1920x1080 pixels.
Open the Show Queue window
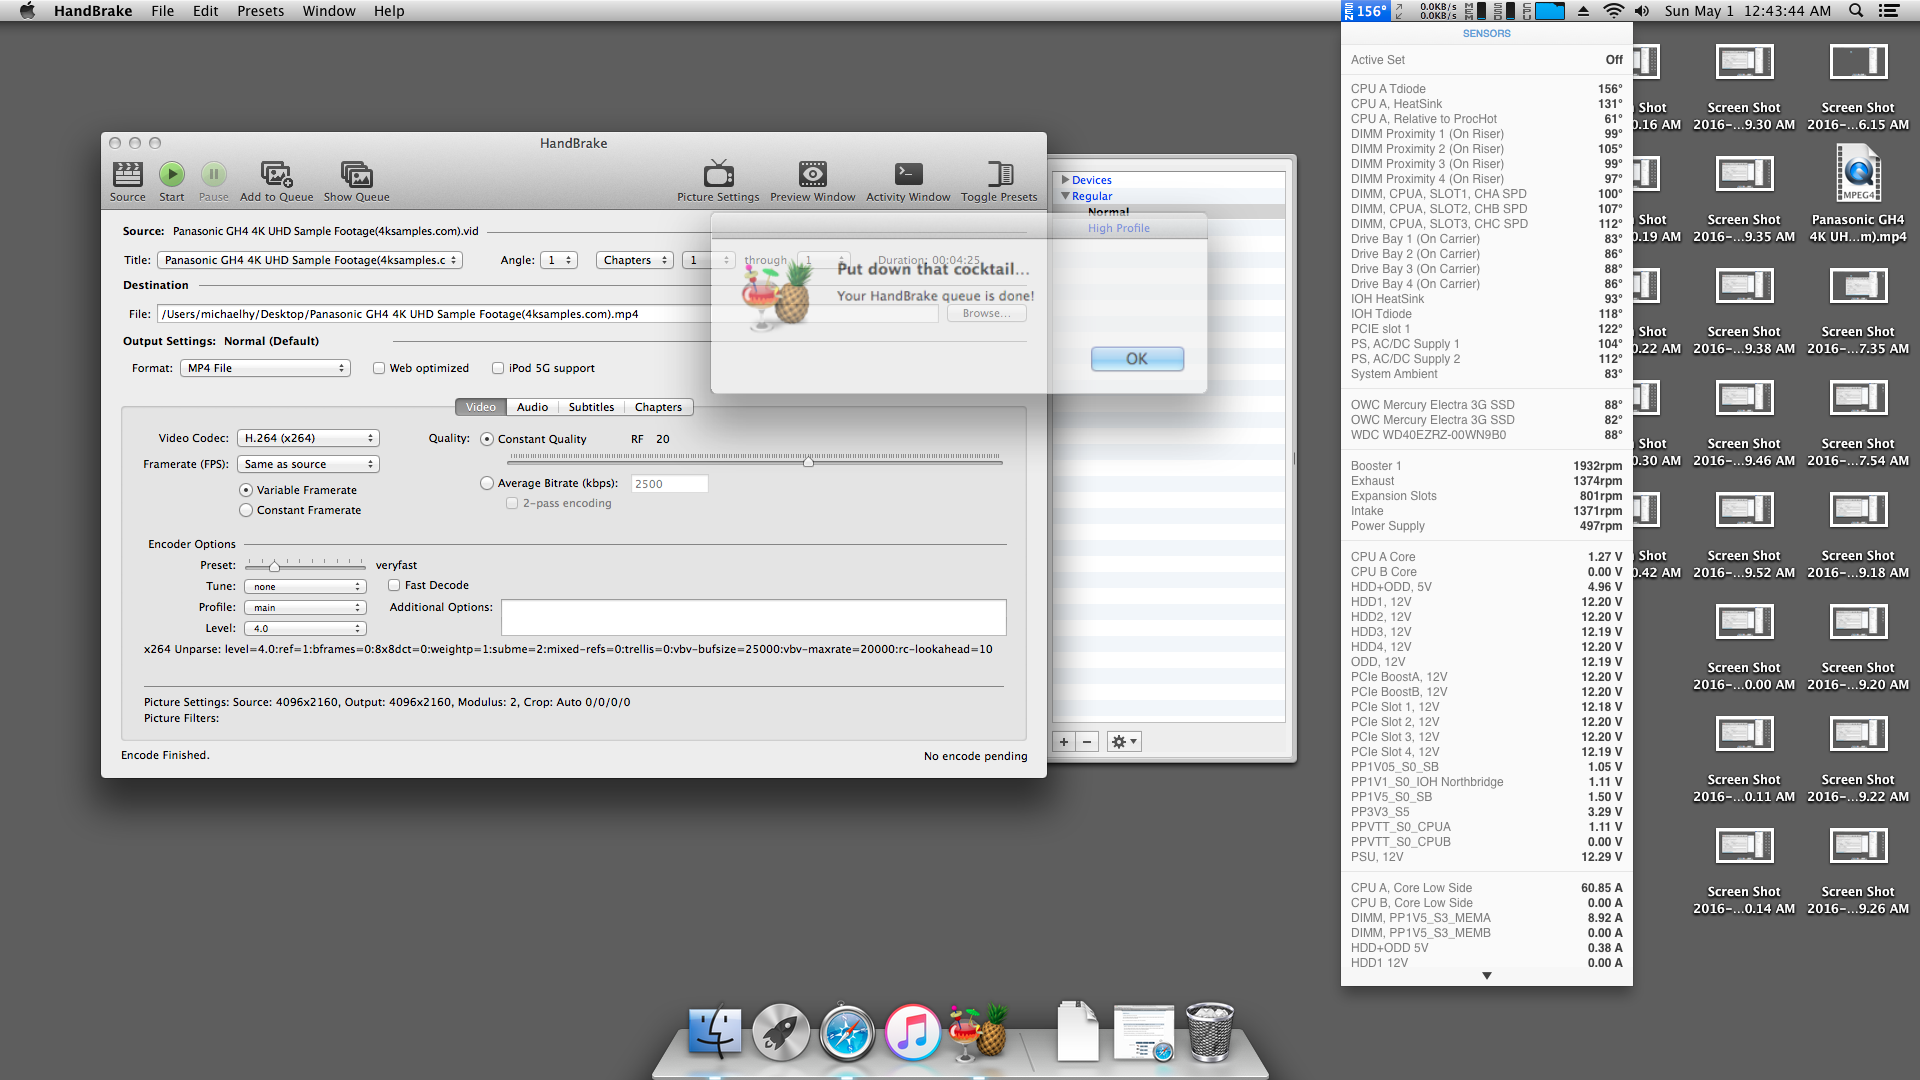(x=357, y=181)
